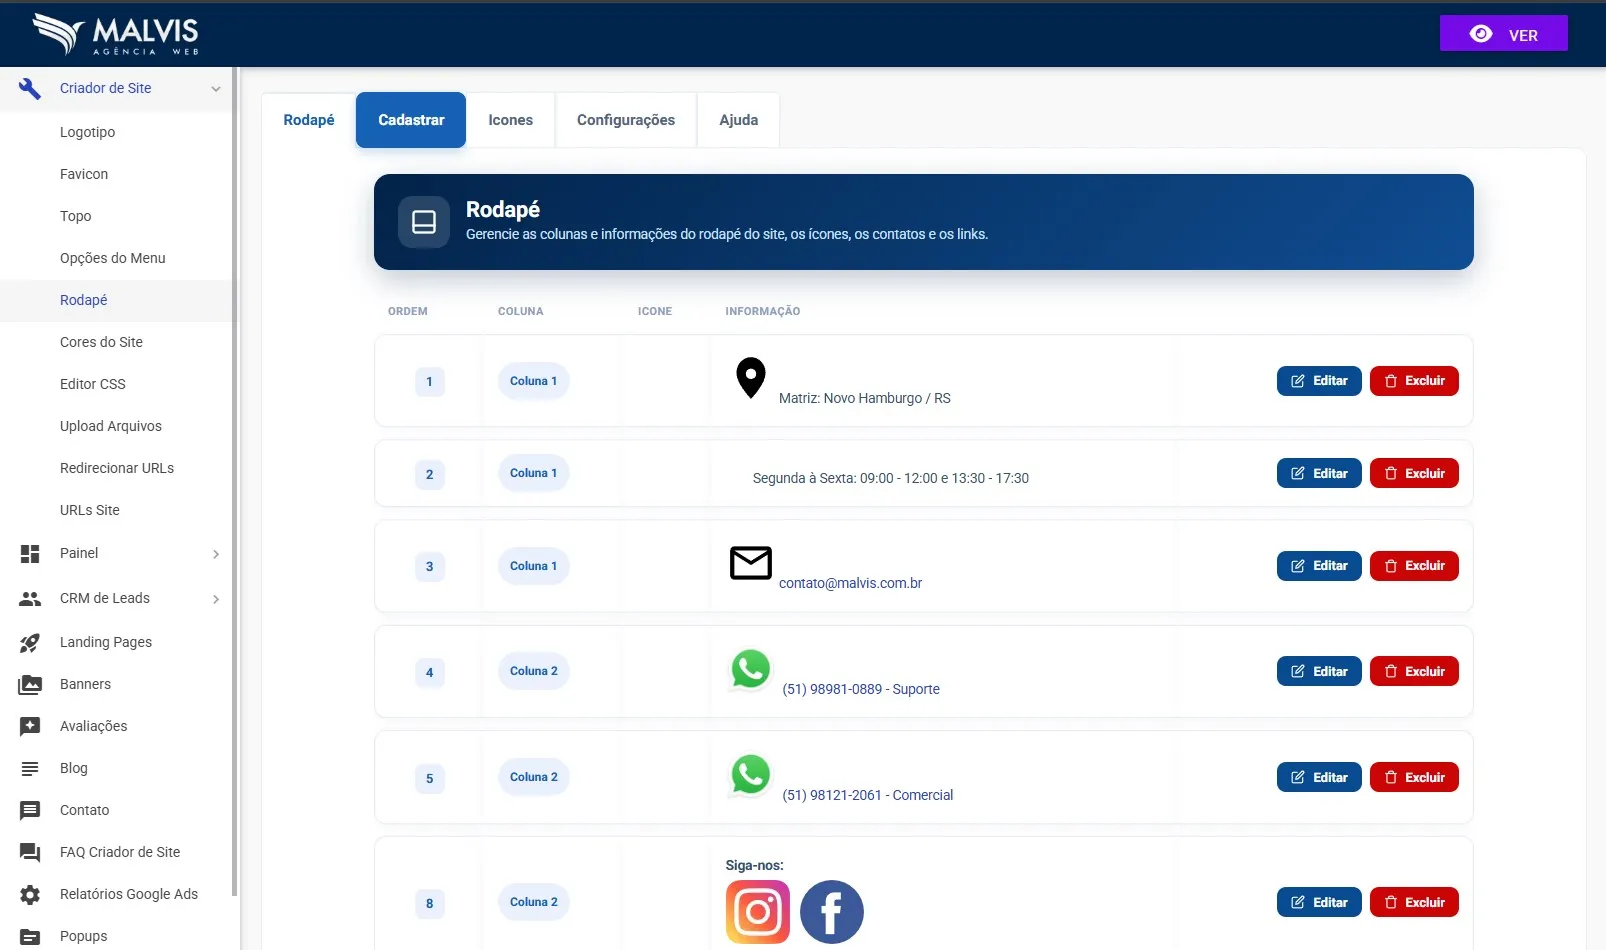
Task: Click the Landing Pages rocket icon
Action: tap(30, 642)
